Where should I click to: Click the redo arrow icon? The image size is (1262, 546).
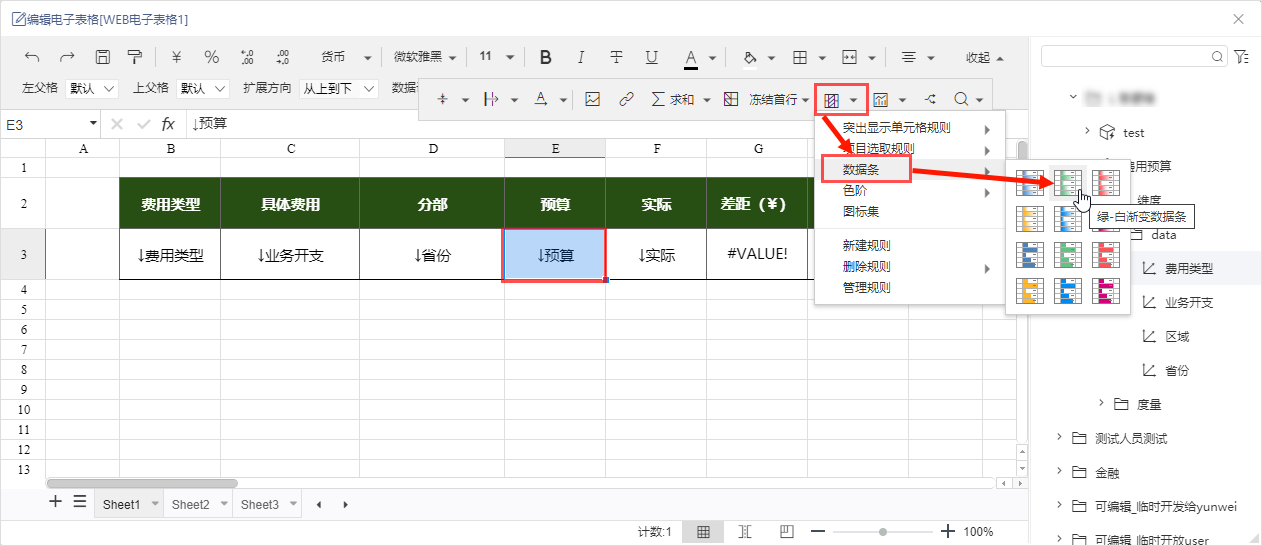(x=67, y=57)
